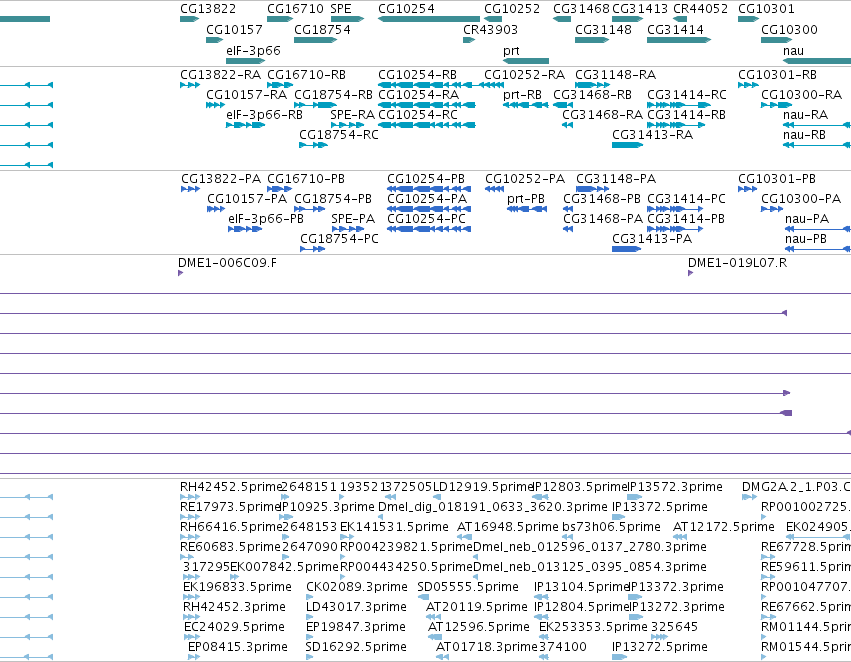Select the eIF-3p66 gene label
This screenshot has height=662, width=851.
point(253,50)
